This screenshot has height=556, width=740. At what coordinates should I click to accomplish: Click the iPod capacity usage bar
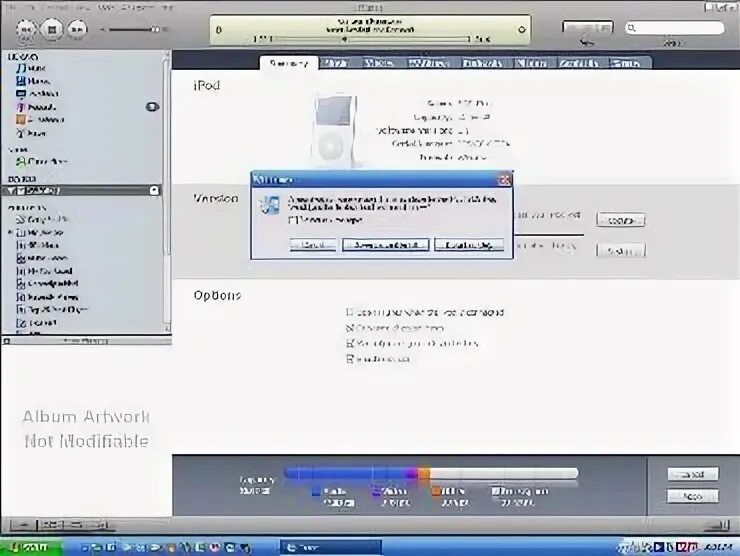pos(431,473)
